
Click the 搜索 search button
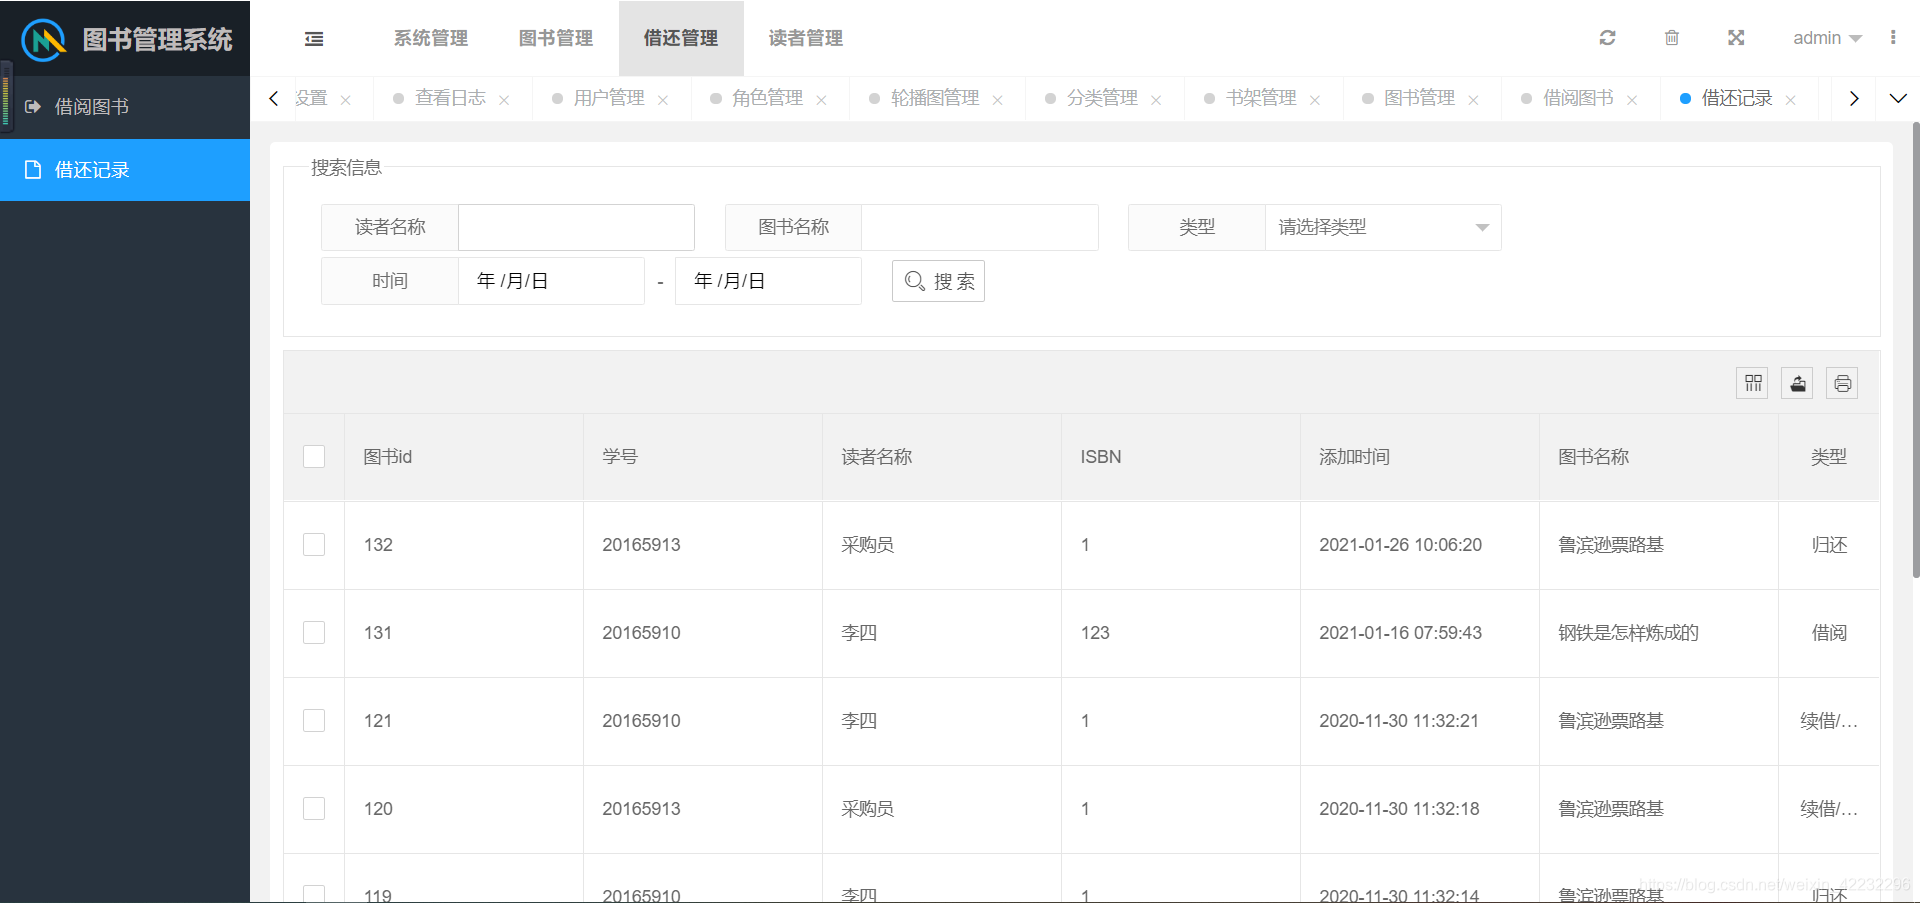(x=938, y=281)
